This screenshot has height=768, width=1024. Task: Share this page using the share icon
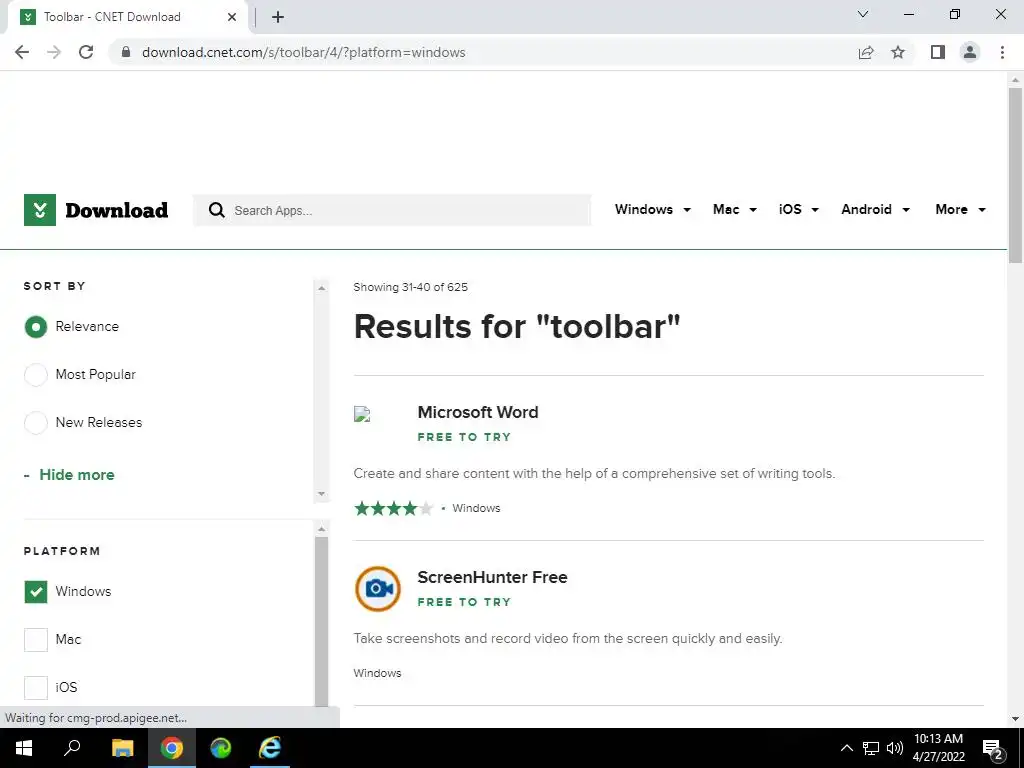coord(866,52)
